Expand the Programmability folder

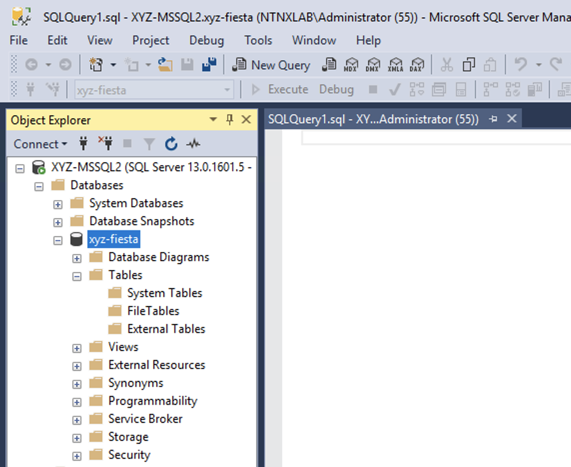(76, 402)
